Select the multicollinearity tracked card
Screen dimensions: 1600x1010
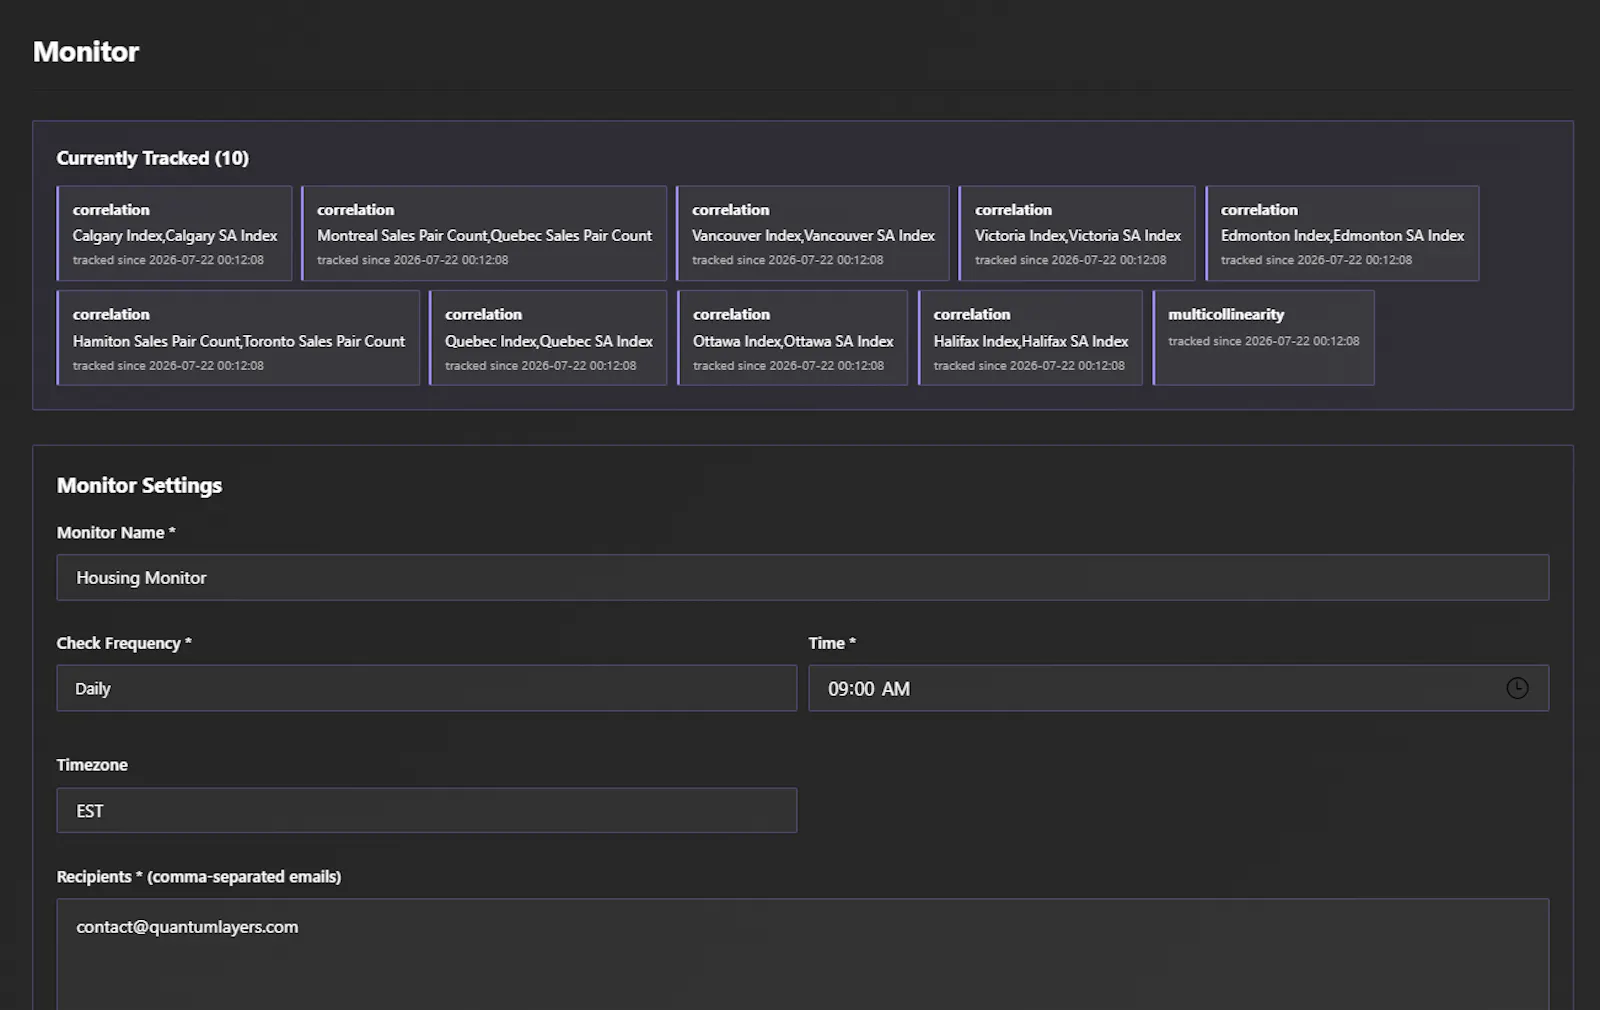pyautogui.click(x=1264, y=338)
